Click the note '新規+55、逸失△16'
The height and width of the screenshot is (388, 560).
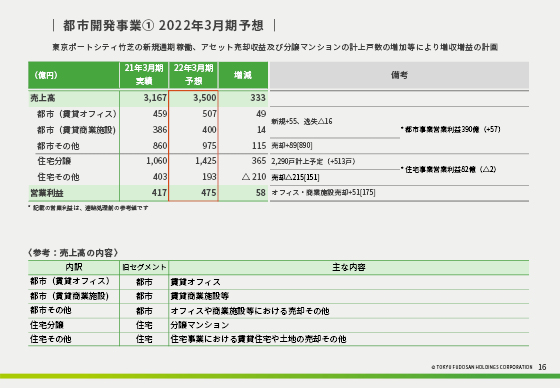pyautogui.click(x=302, y=121)
